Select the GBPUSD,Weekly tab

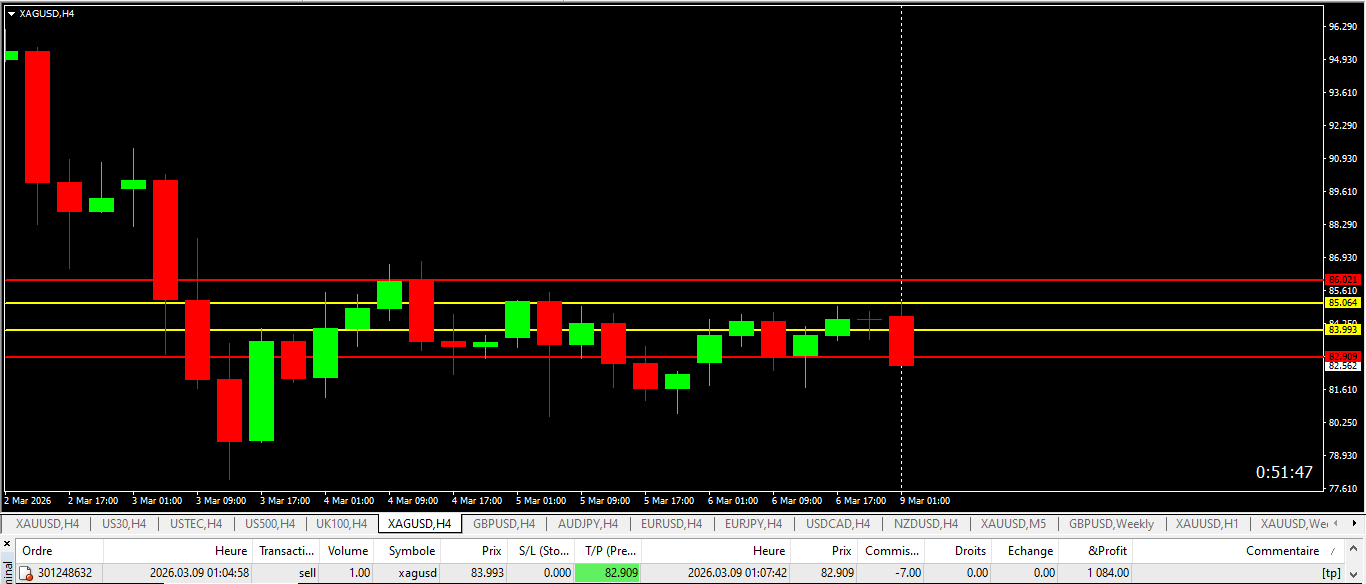[1111, 524]
